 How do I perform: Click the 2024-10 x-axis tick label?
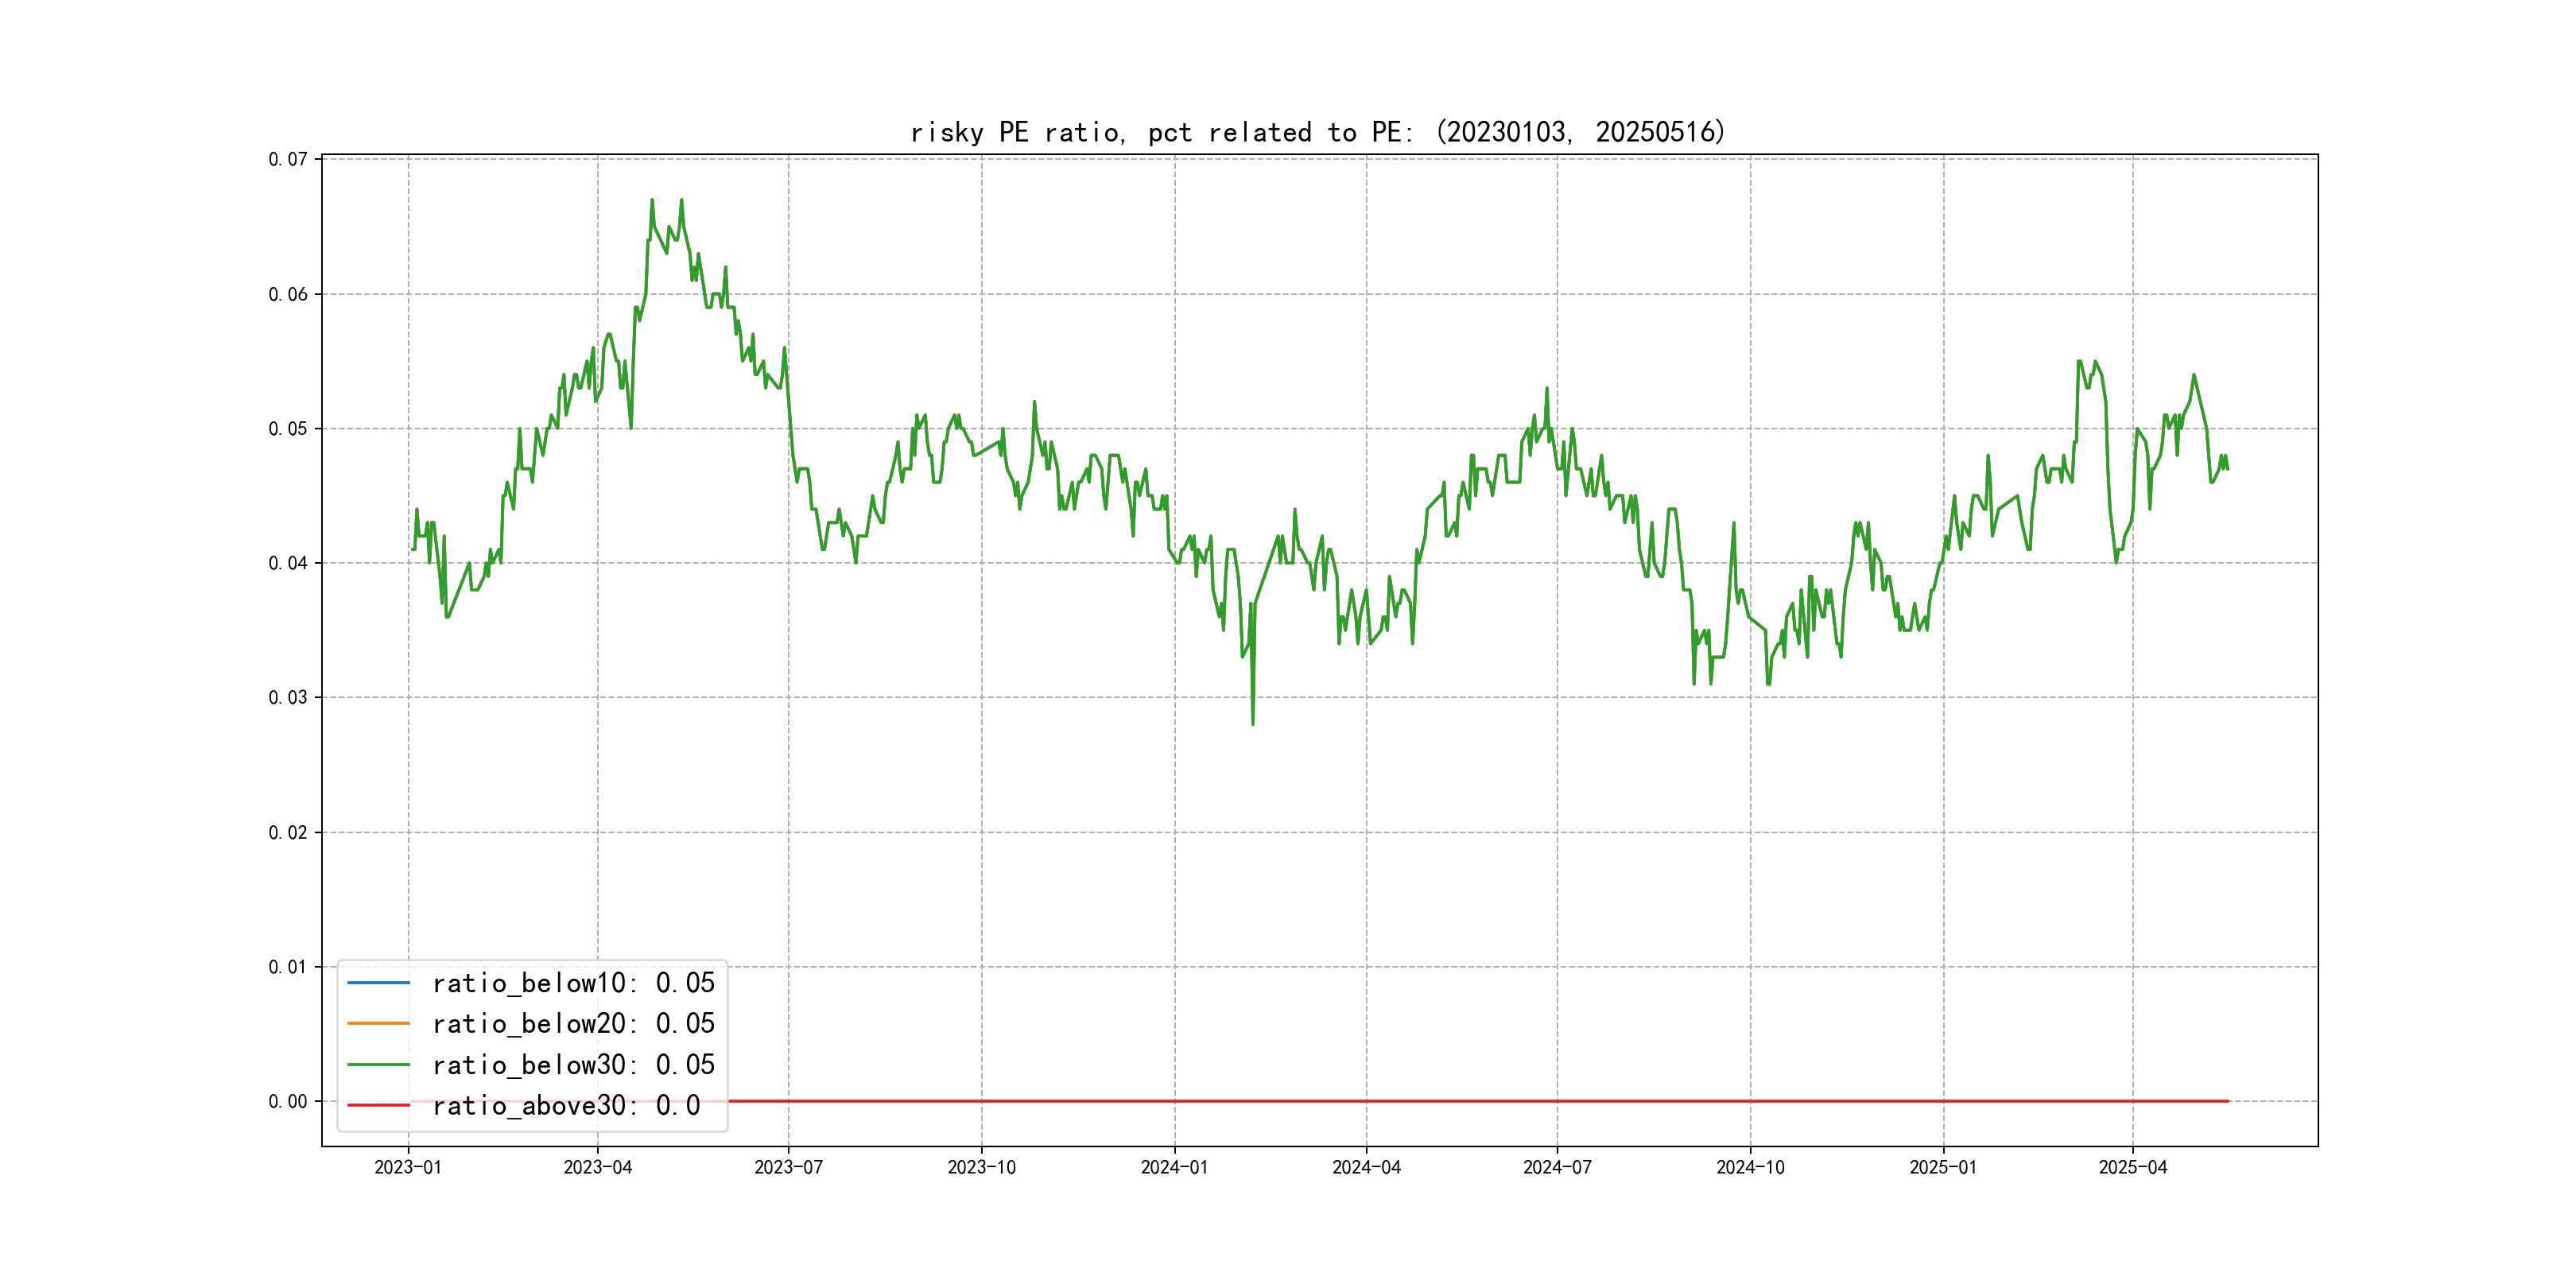(x=1750, y=1167)
